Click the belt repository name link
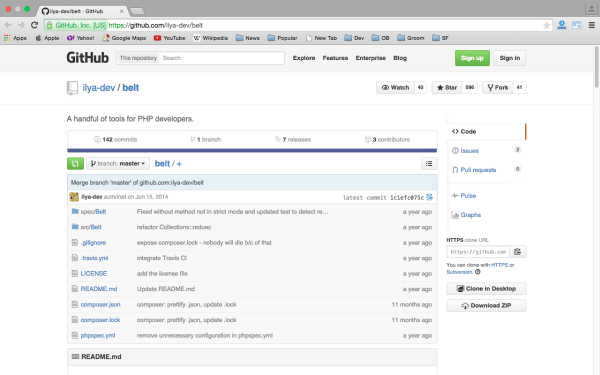The image size is (600, 375). [130, 88]
